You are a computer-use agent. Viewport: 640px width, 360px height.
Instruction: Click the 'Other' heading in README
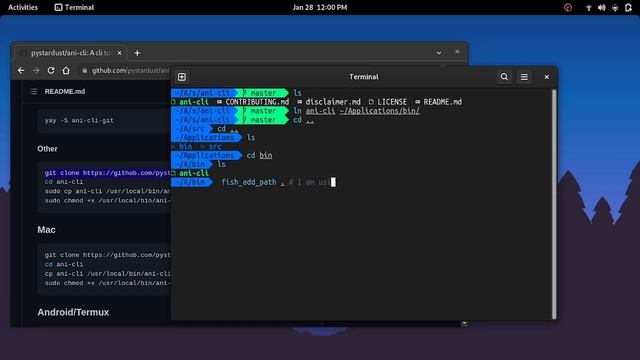click(x=47, y=149)
